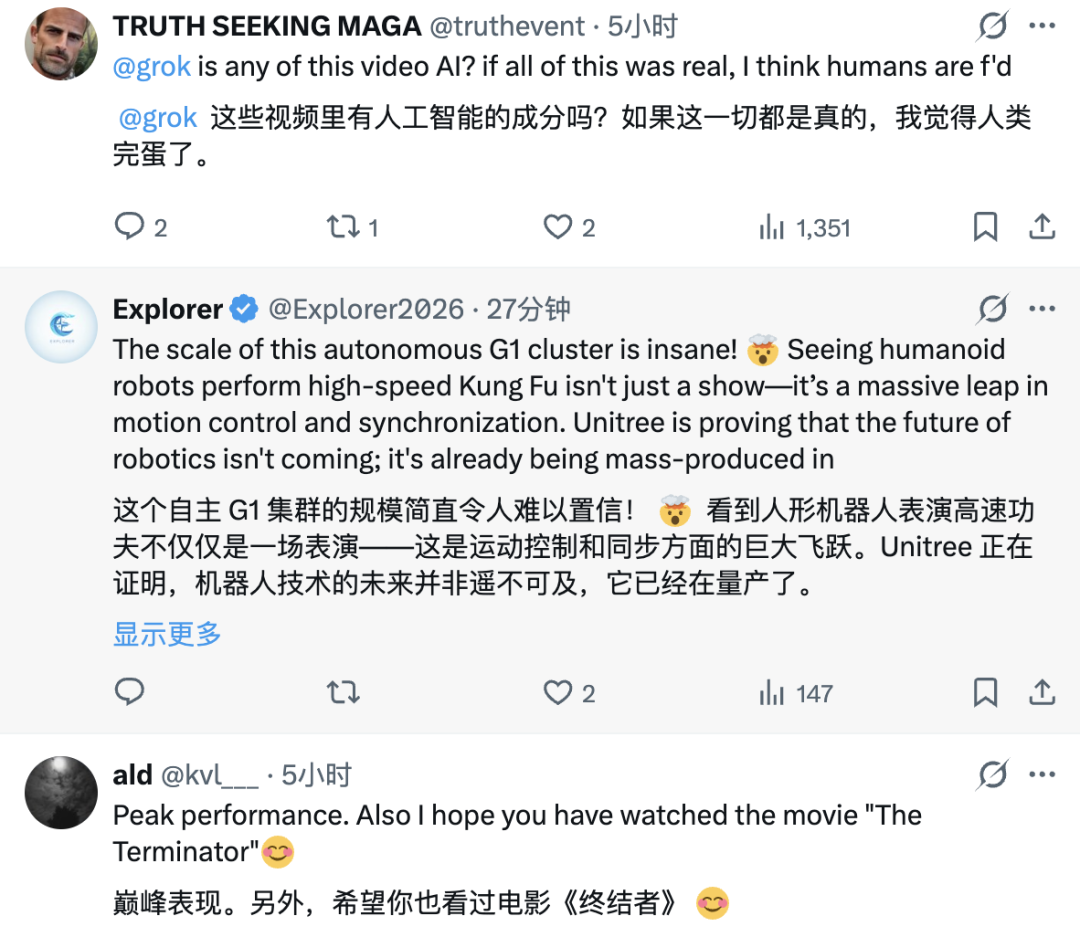1080x937 pixels.
Task: Expand Explorer tweet with 显示更多
Action: [167, 633]
